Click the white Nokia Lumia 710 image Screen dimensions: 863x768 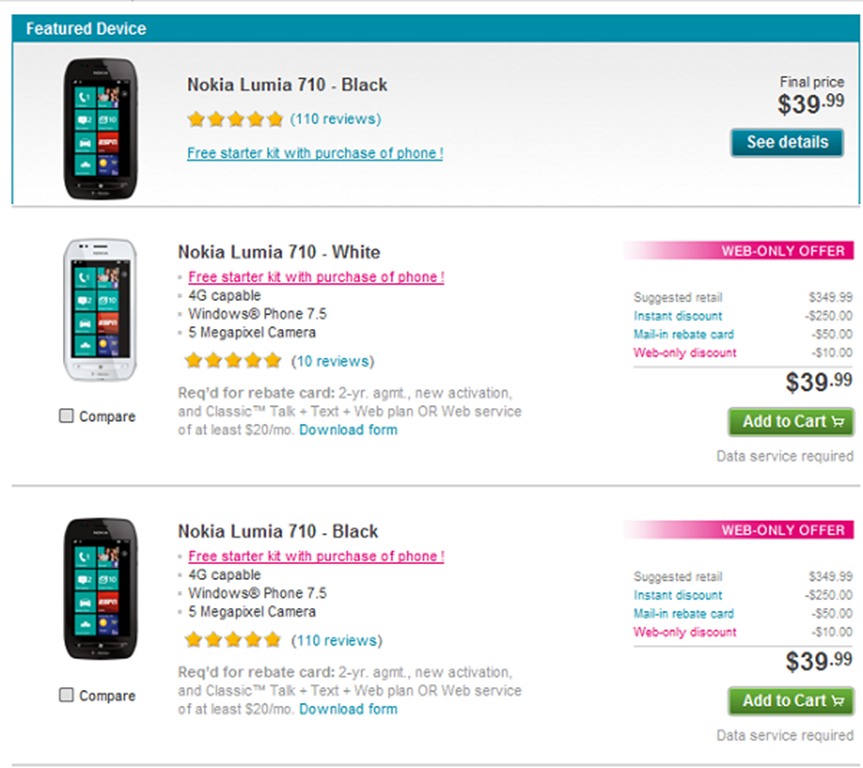[98, 310]
